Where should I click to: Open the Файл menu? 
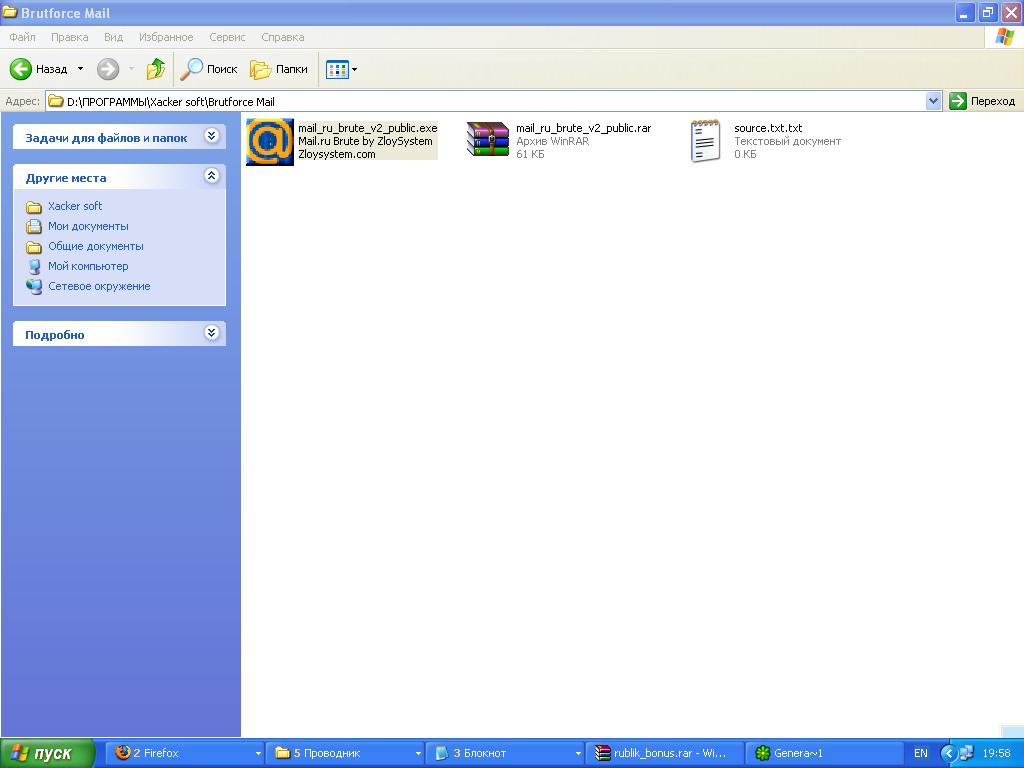click(22, 37)
